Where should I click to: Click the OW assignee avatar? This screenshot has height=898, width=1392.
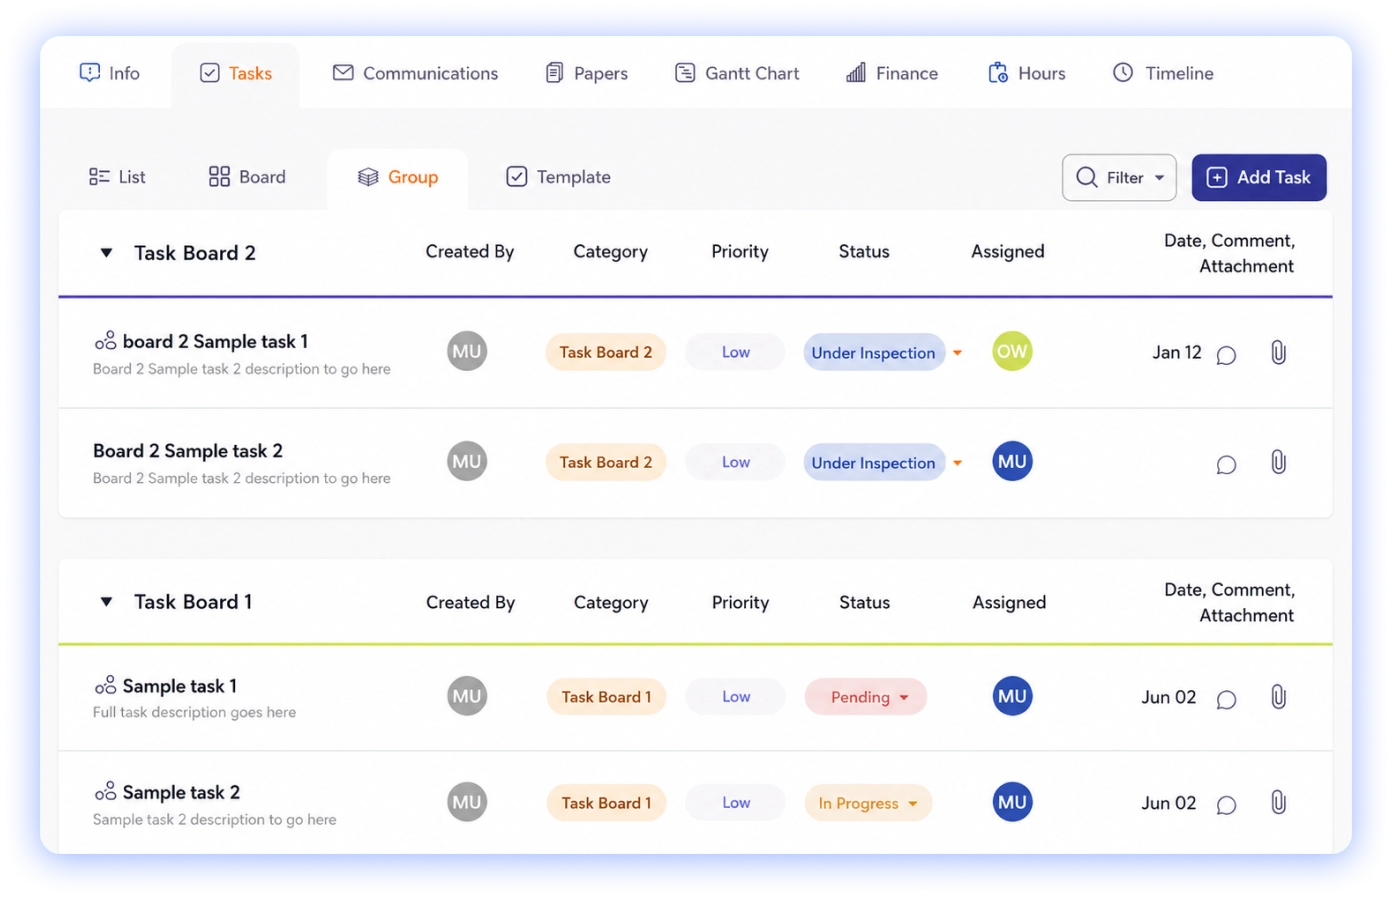pos(1012,351)
